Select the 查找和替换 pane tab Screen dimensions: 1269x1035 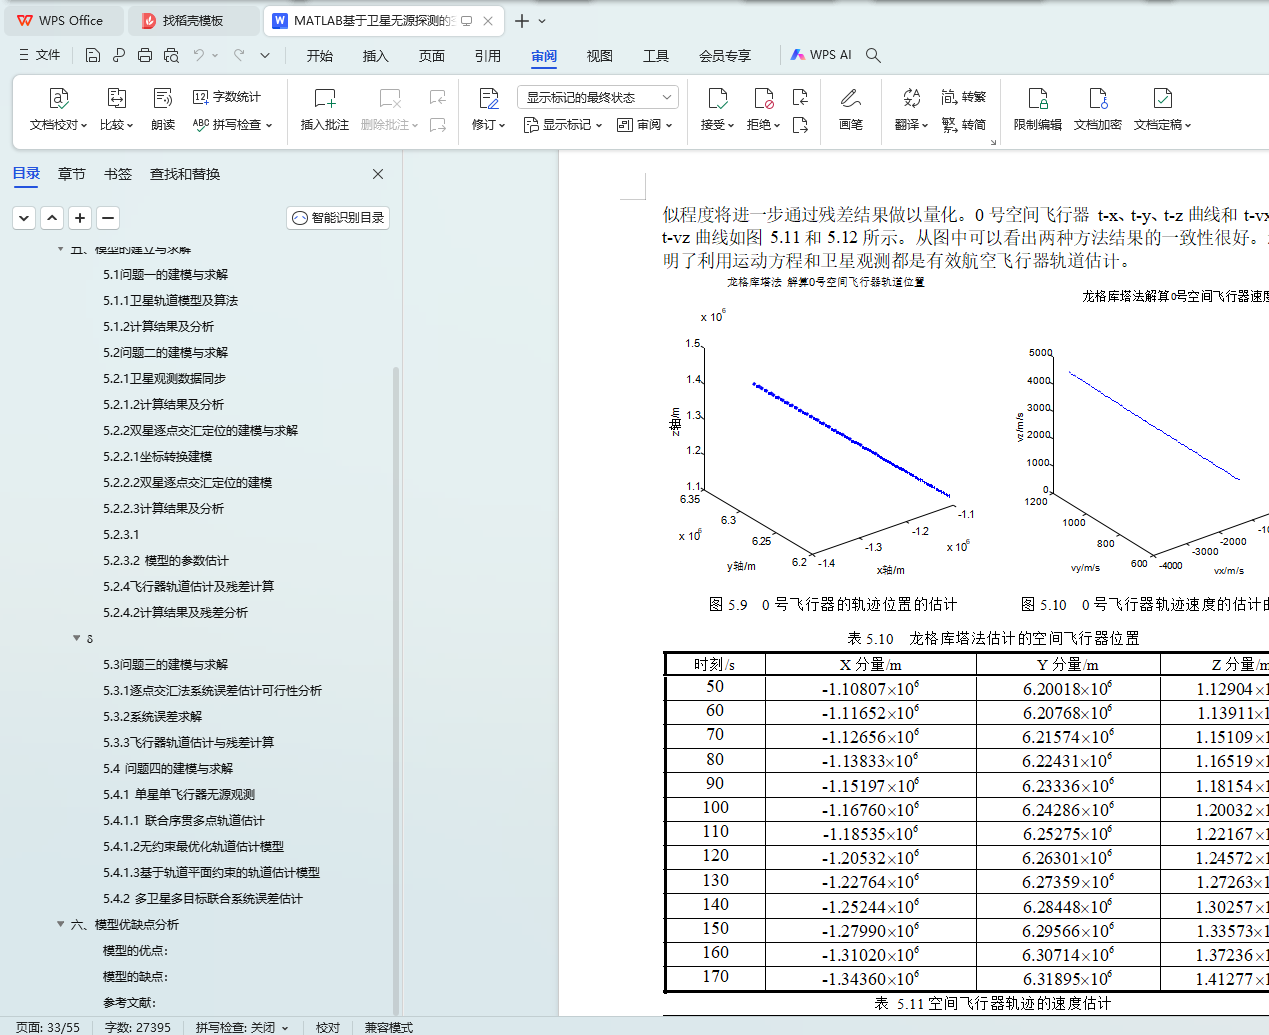[x=185, y=174]
